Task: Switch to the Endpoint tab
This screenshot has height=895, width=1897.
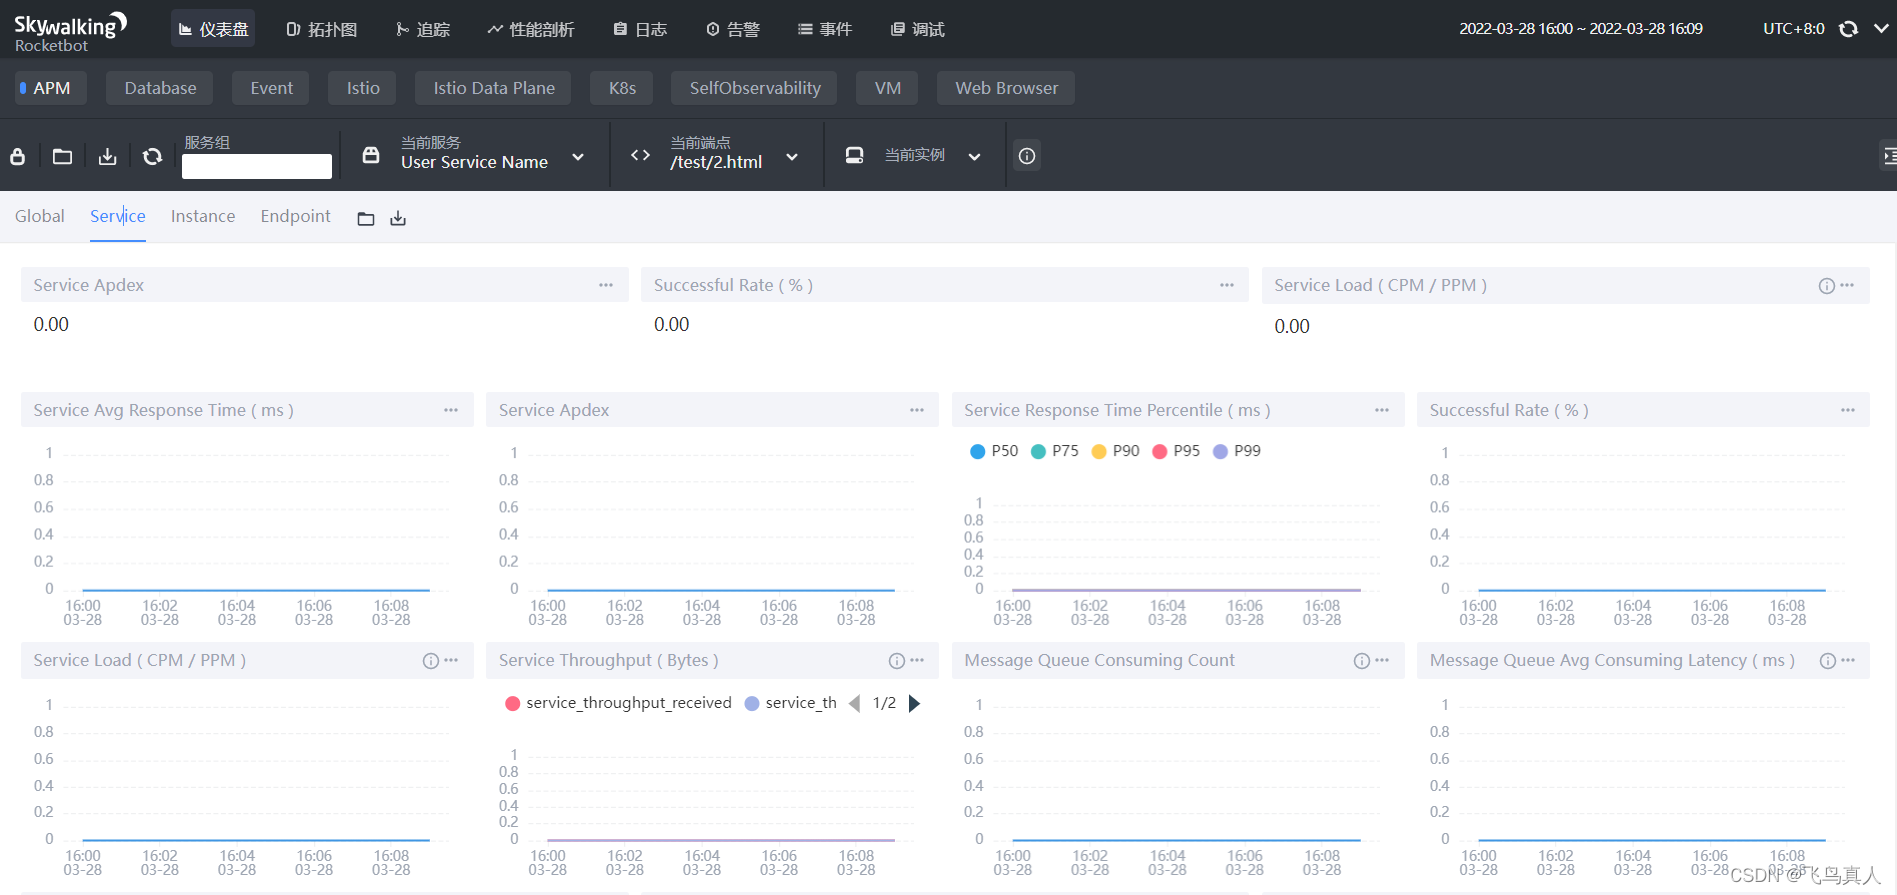Action: coord(295,216)
